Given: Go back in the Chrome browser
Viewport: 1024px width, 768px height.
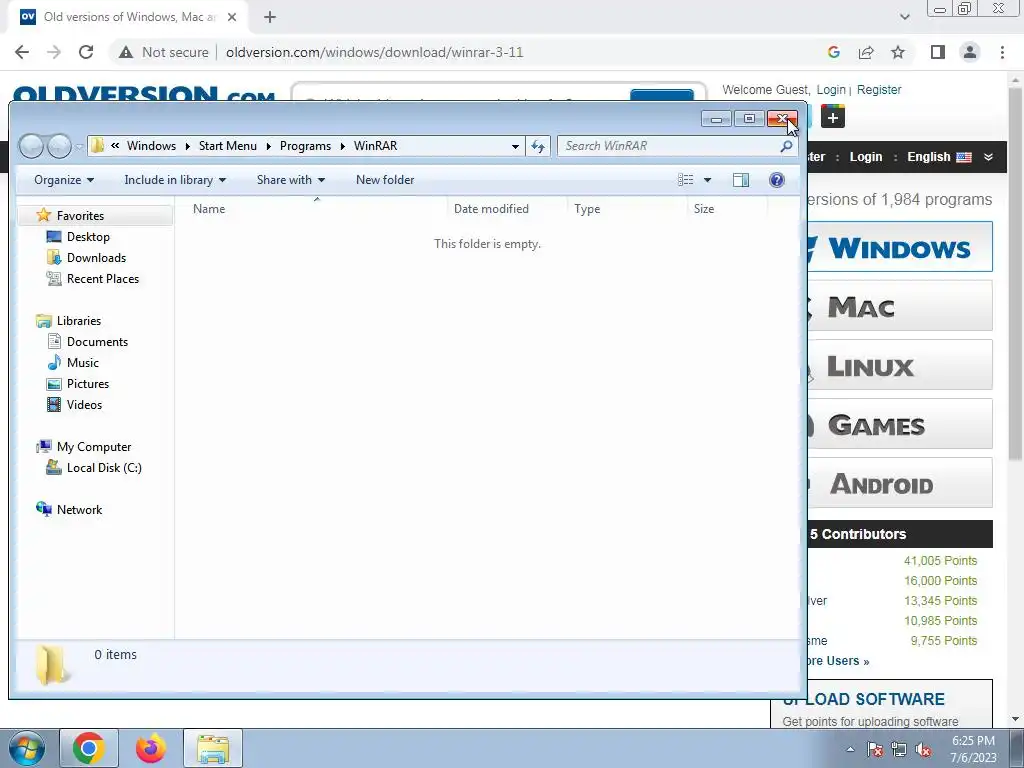Looking at the screenshot, I should 22,52.
